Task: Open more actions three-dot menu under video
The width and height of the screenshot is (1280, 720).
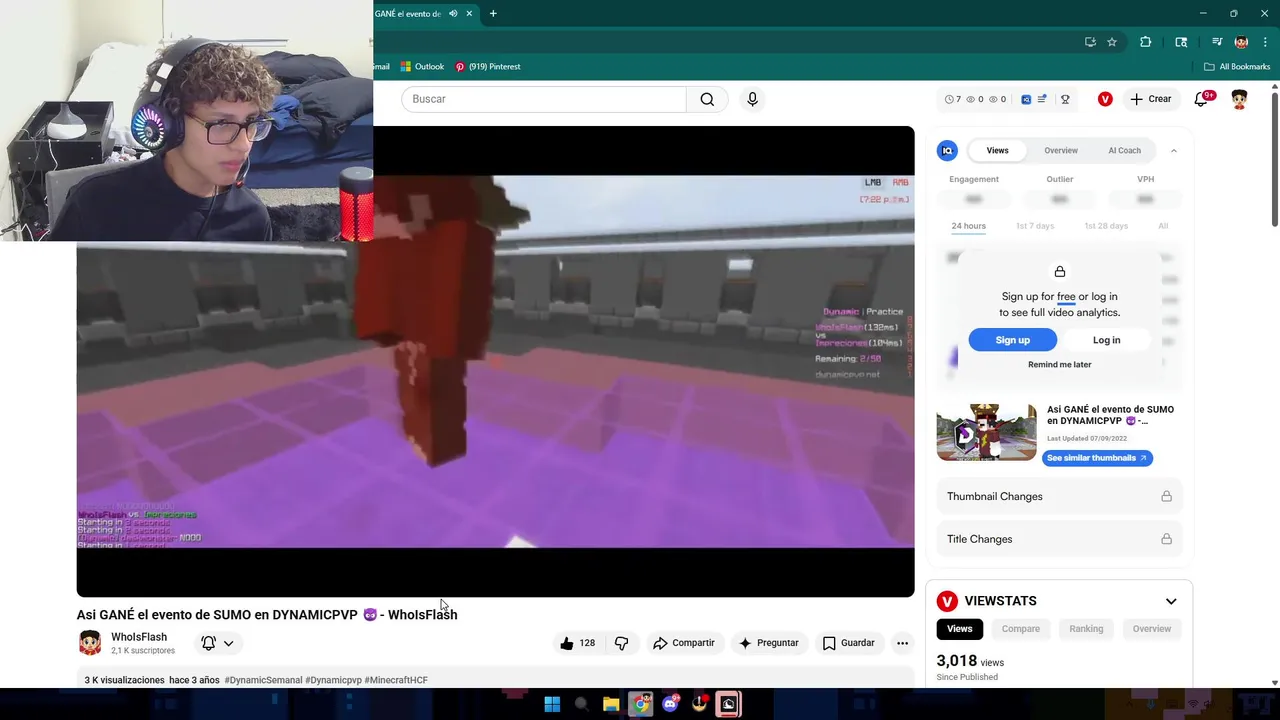Action: [902, 643]
